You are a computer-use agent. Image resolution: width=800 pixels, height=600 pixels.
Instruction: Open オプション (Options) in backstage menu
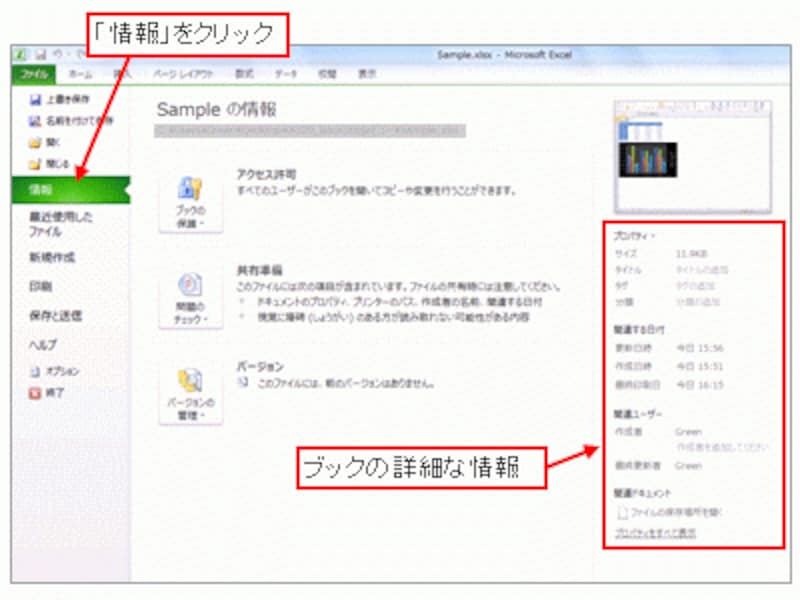pyautogui.click(x=55, y=371)
